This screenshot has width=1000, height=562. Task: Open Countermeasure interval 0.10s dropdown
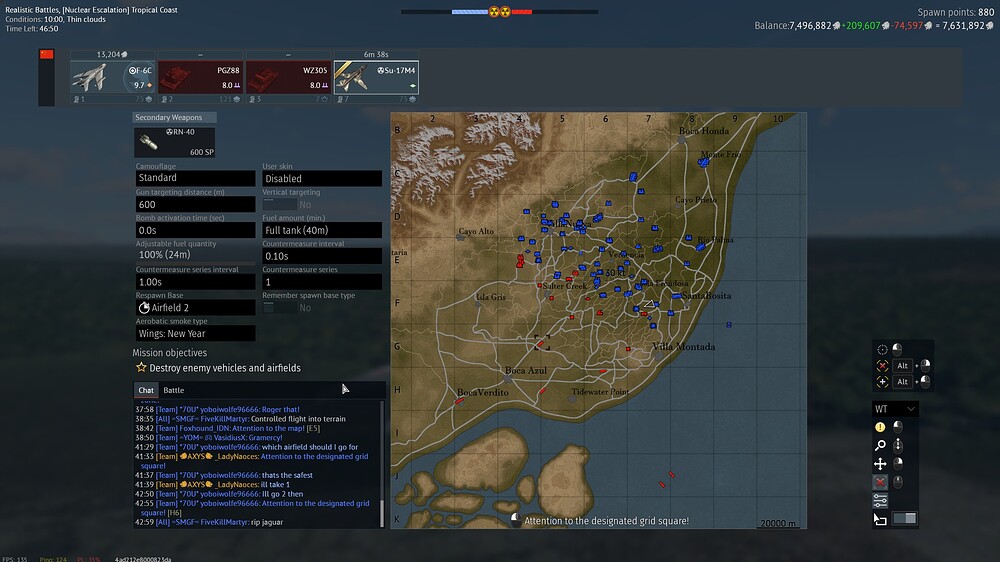pos(322,256)
